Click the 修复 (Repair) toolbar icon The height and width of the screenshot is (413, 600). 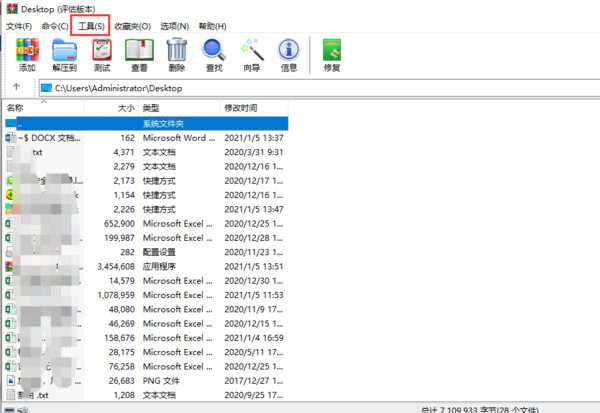click(332, 54)
